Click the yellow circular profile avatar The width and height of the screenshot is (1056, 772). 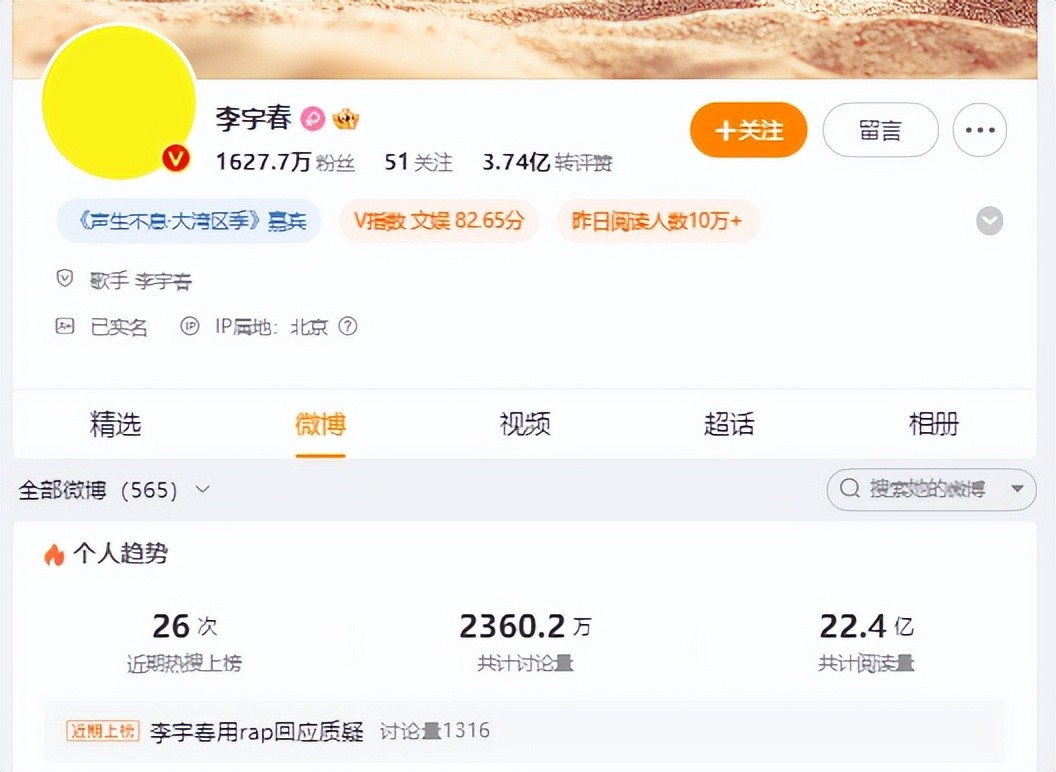point(119,102)
